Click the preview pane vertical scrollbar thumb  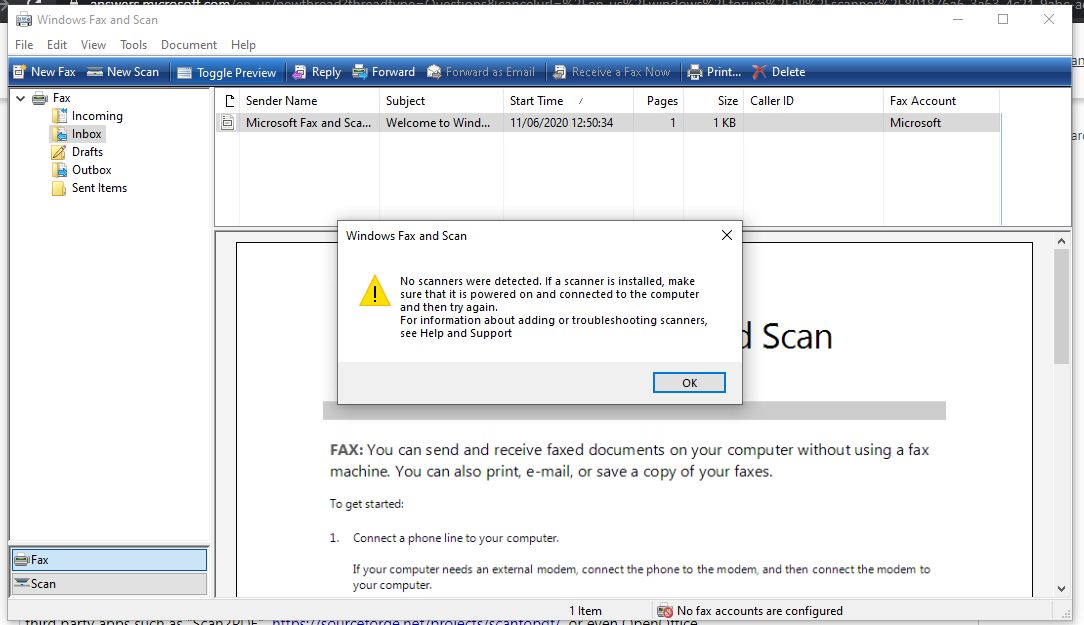click(x=1061, y=306)
